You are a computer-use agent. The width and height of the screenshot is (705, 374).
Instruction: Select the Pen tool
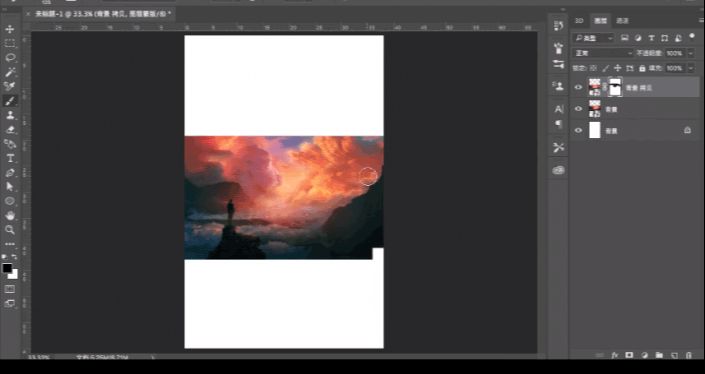point(9,173)
